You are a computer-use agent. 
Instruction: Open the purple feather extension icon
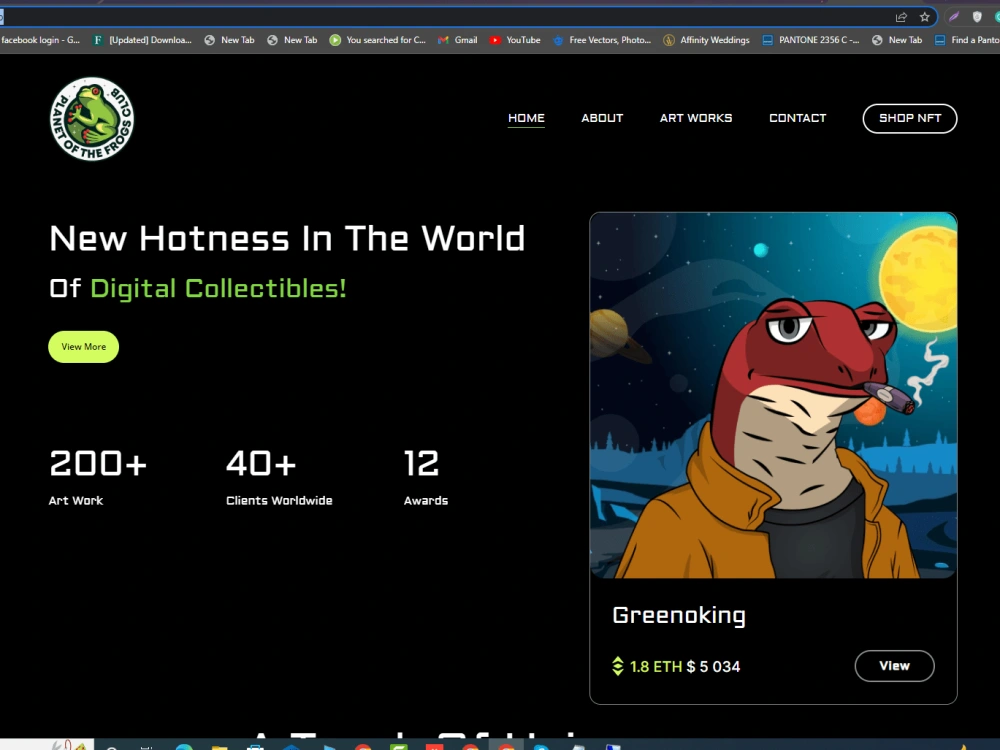pyautogui.click(x=954, y=17)
